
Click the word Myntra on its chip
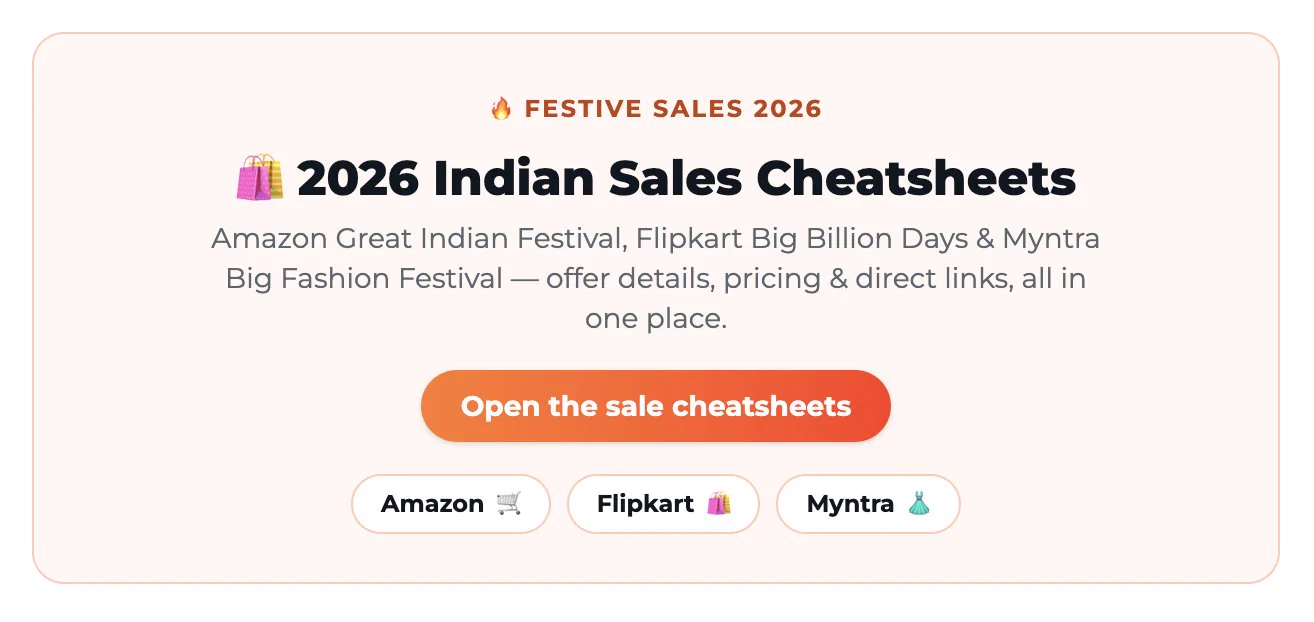click(x=850, y=503)
